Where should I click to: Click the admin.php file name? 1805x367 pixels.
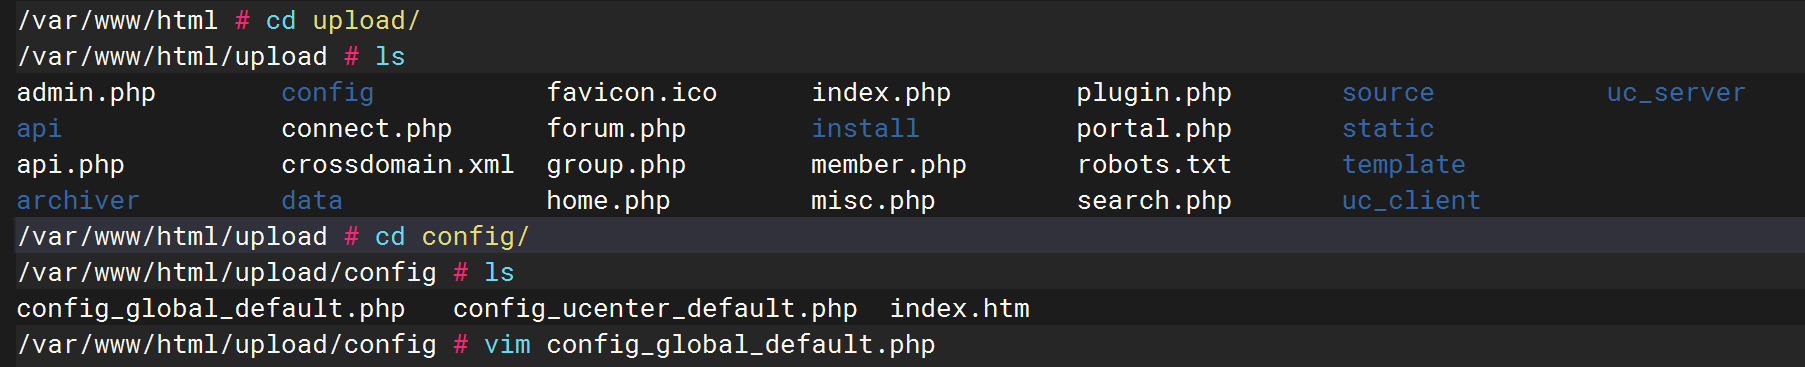coord(86,93)
